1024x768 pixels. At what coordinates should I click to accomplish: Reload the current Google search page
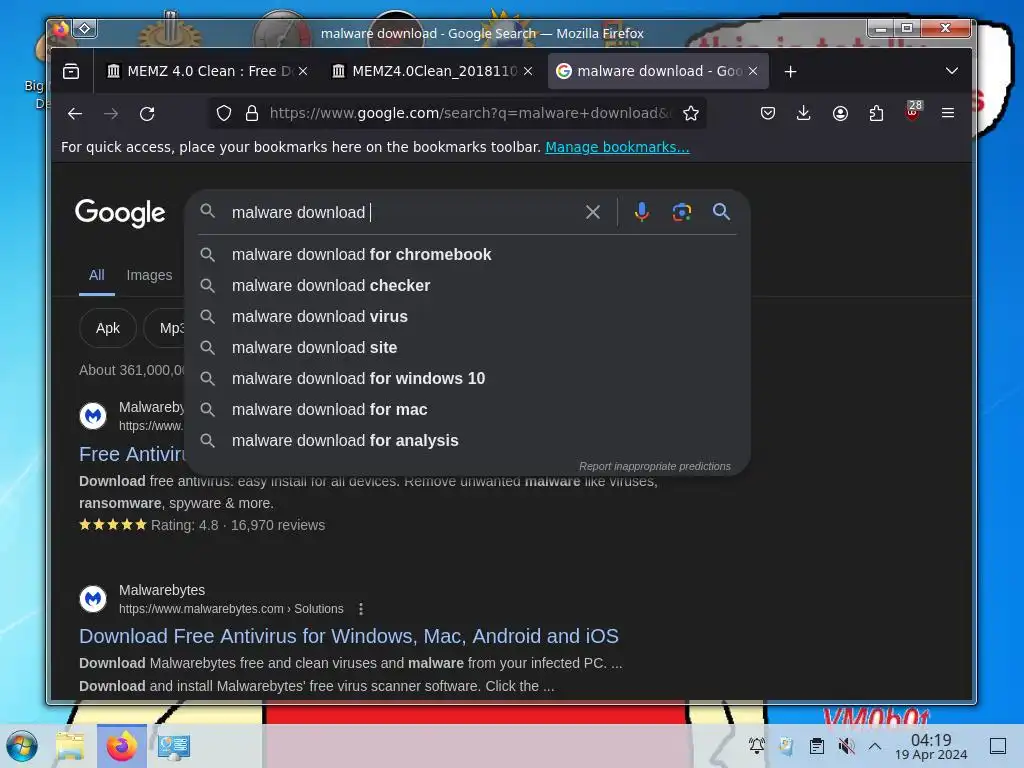click(x=147, y=114)
